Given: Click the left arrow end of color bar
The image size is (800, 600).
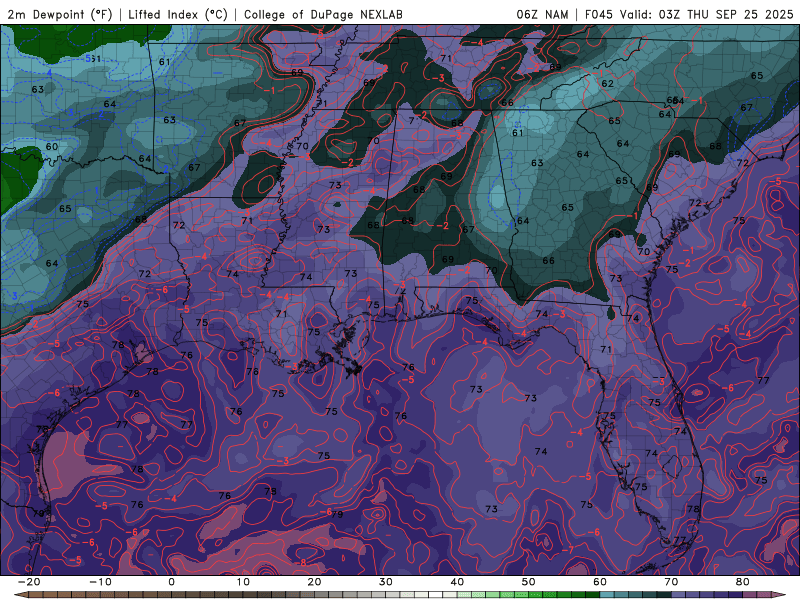Looking at the screenshot, I should point(20,595).
